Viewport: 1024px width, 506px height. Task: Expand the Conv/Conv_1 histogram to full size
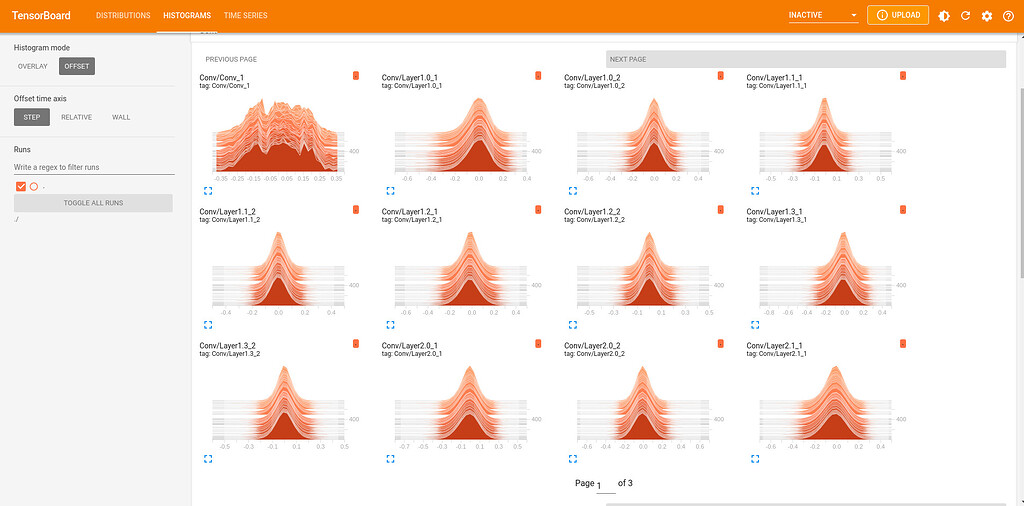[x=208, y=190]
